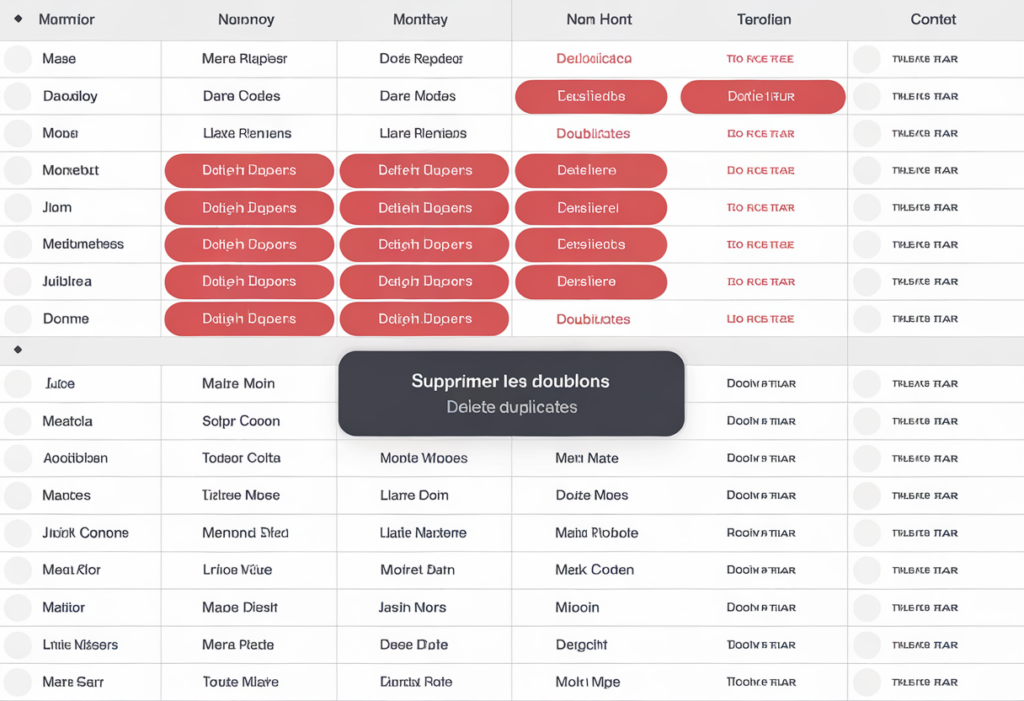Click the Nom Hont column header
The image size is (1024, 701).
(x=598, y=19)
